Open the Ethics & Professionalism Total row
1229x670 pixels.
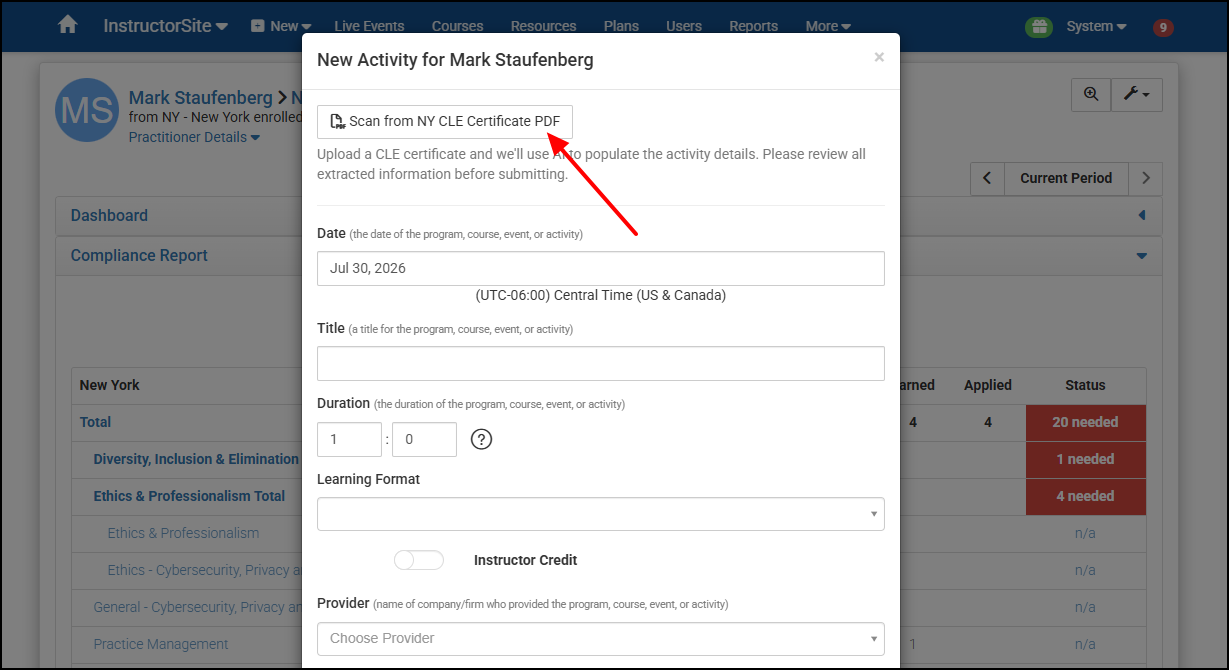point(189,496)
